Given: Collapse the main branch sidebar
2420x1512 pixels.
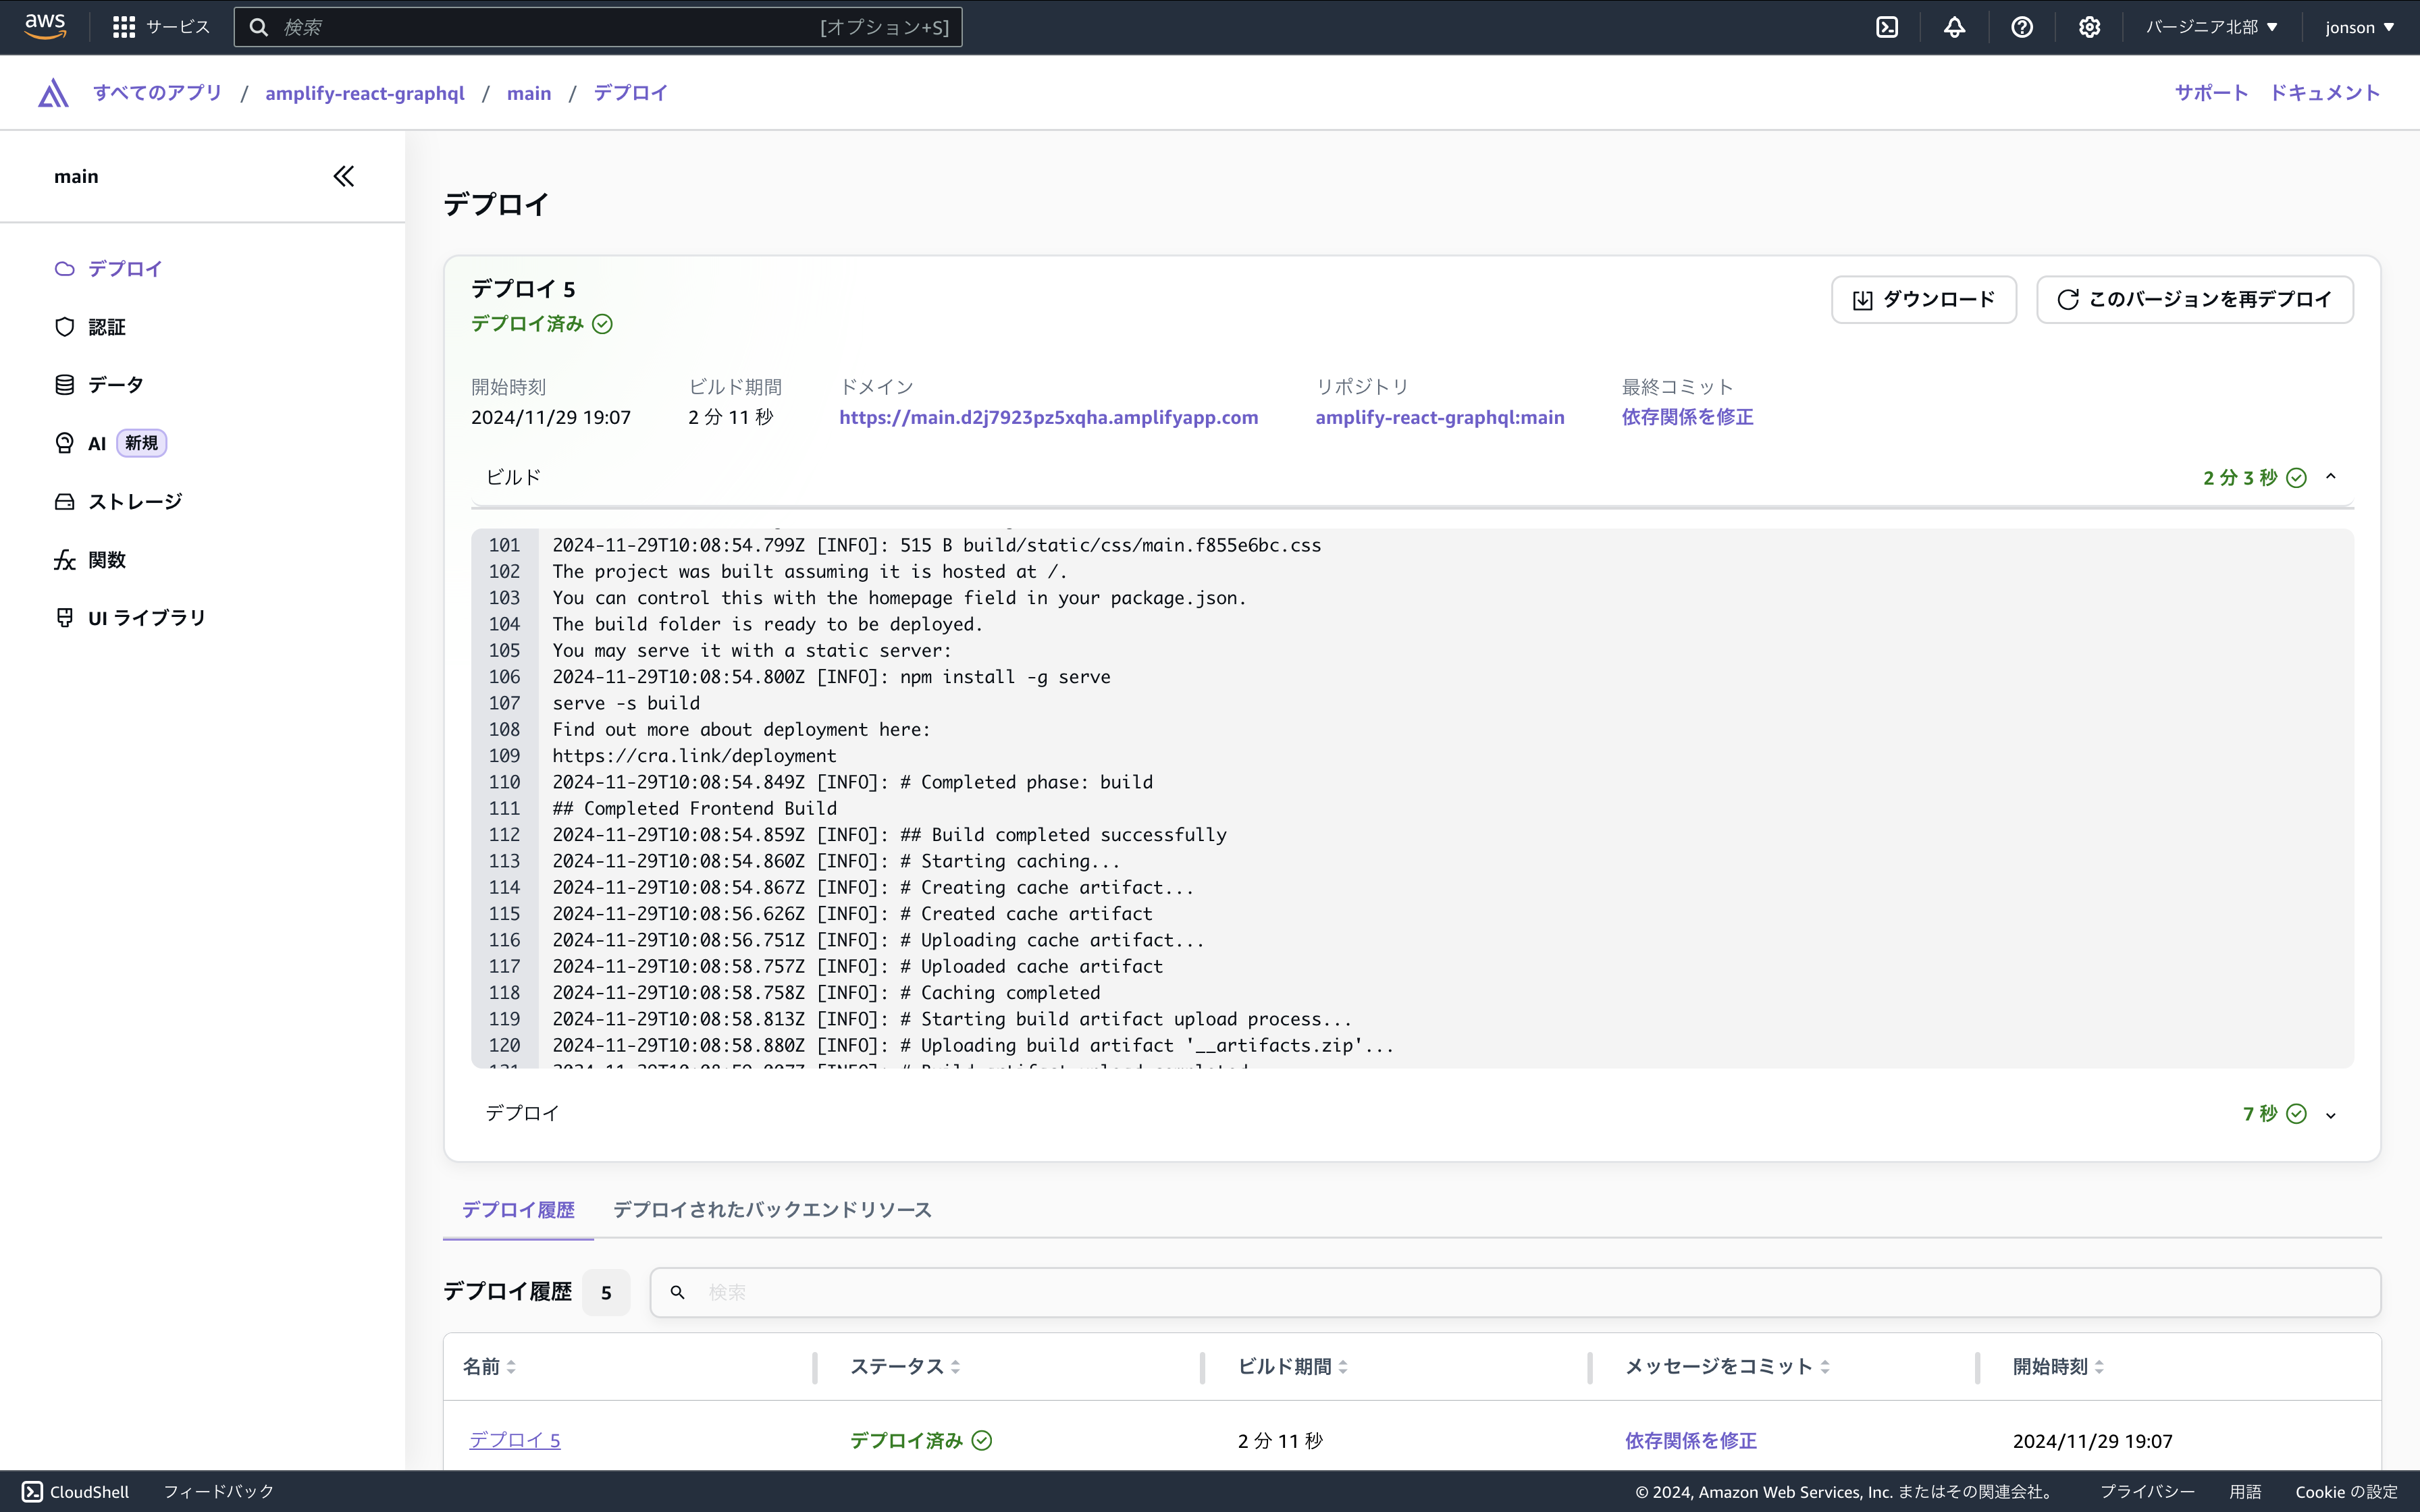Looking at the screenshot, I should pyautogui.click(x=343, y=176).
